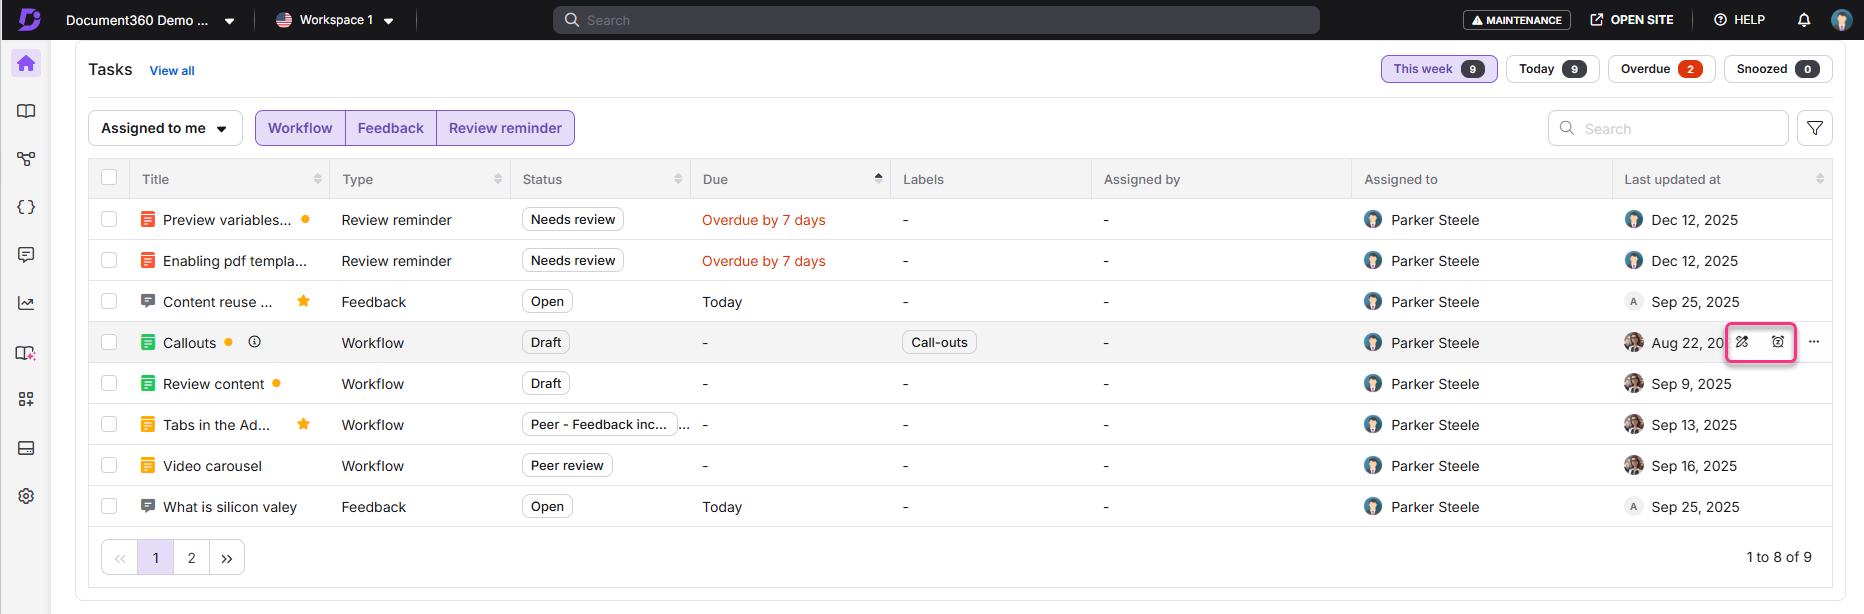
Task: Open the Widgets grid icon in the sidebar
Action: pyautogui.click(x=26, y=399)
